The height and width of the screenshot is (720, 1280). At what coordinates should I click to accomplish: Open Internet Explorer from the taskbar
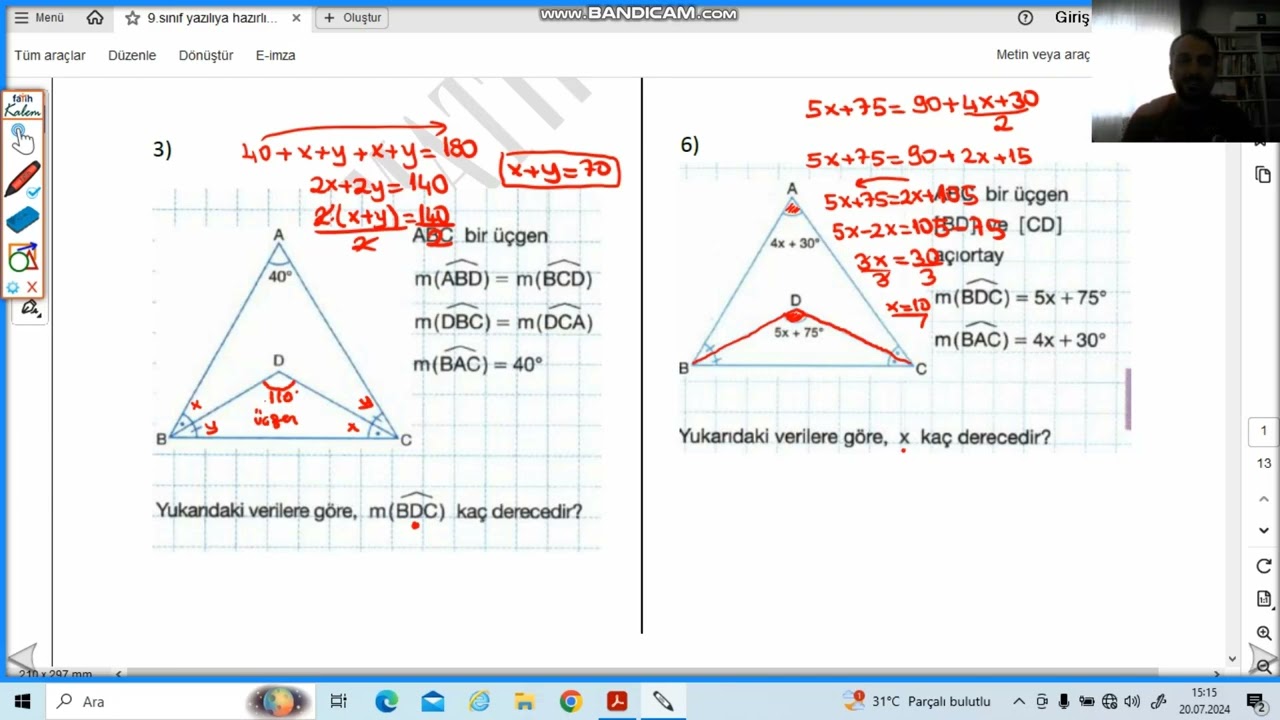point(479,701)
